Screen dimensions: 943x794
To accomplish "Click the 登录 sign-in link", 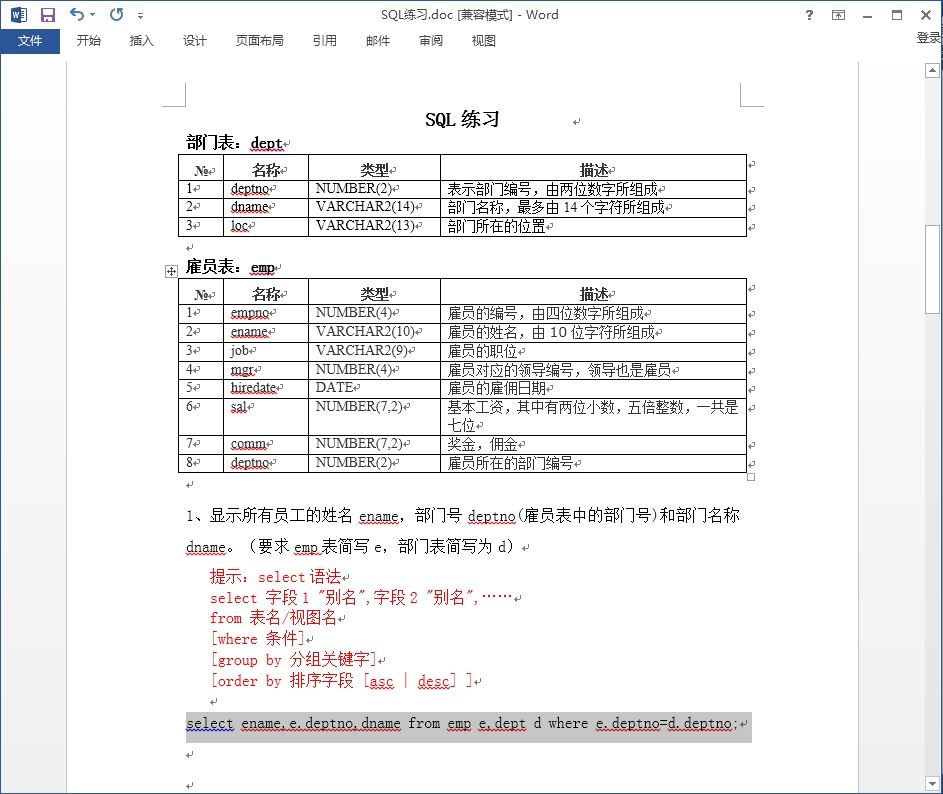I will click(x=928, y=38).
